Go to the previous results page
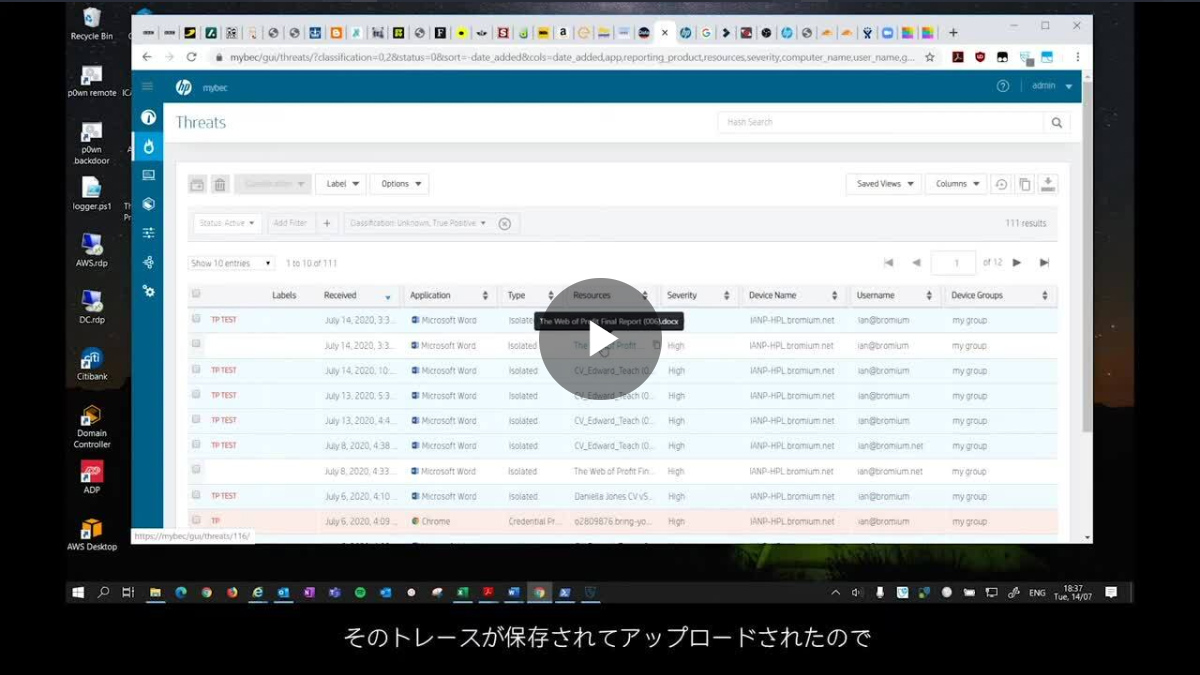This screenshot has height=675, width=1200. pos(916,263)
